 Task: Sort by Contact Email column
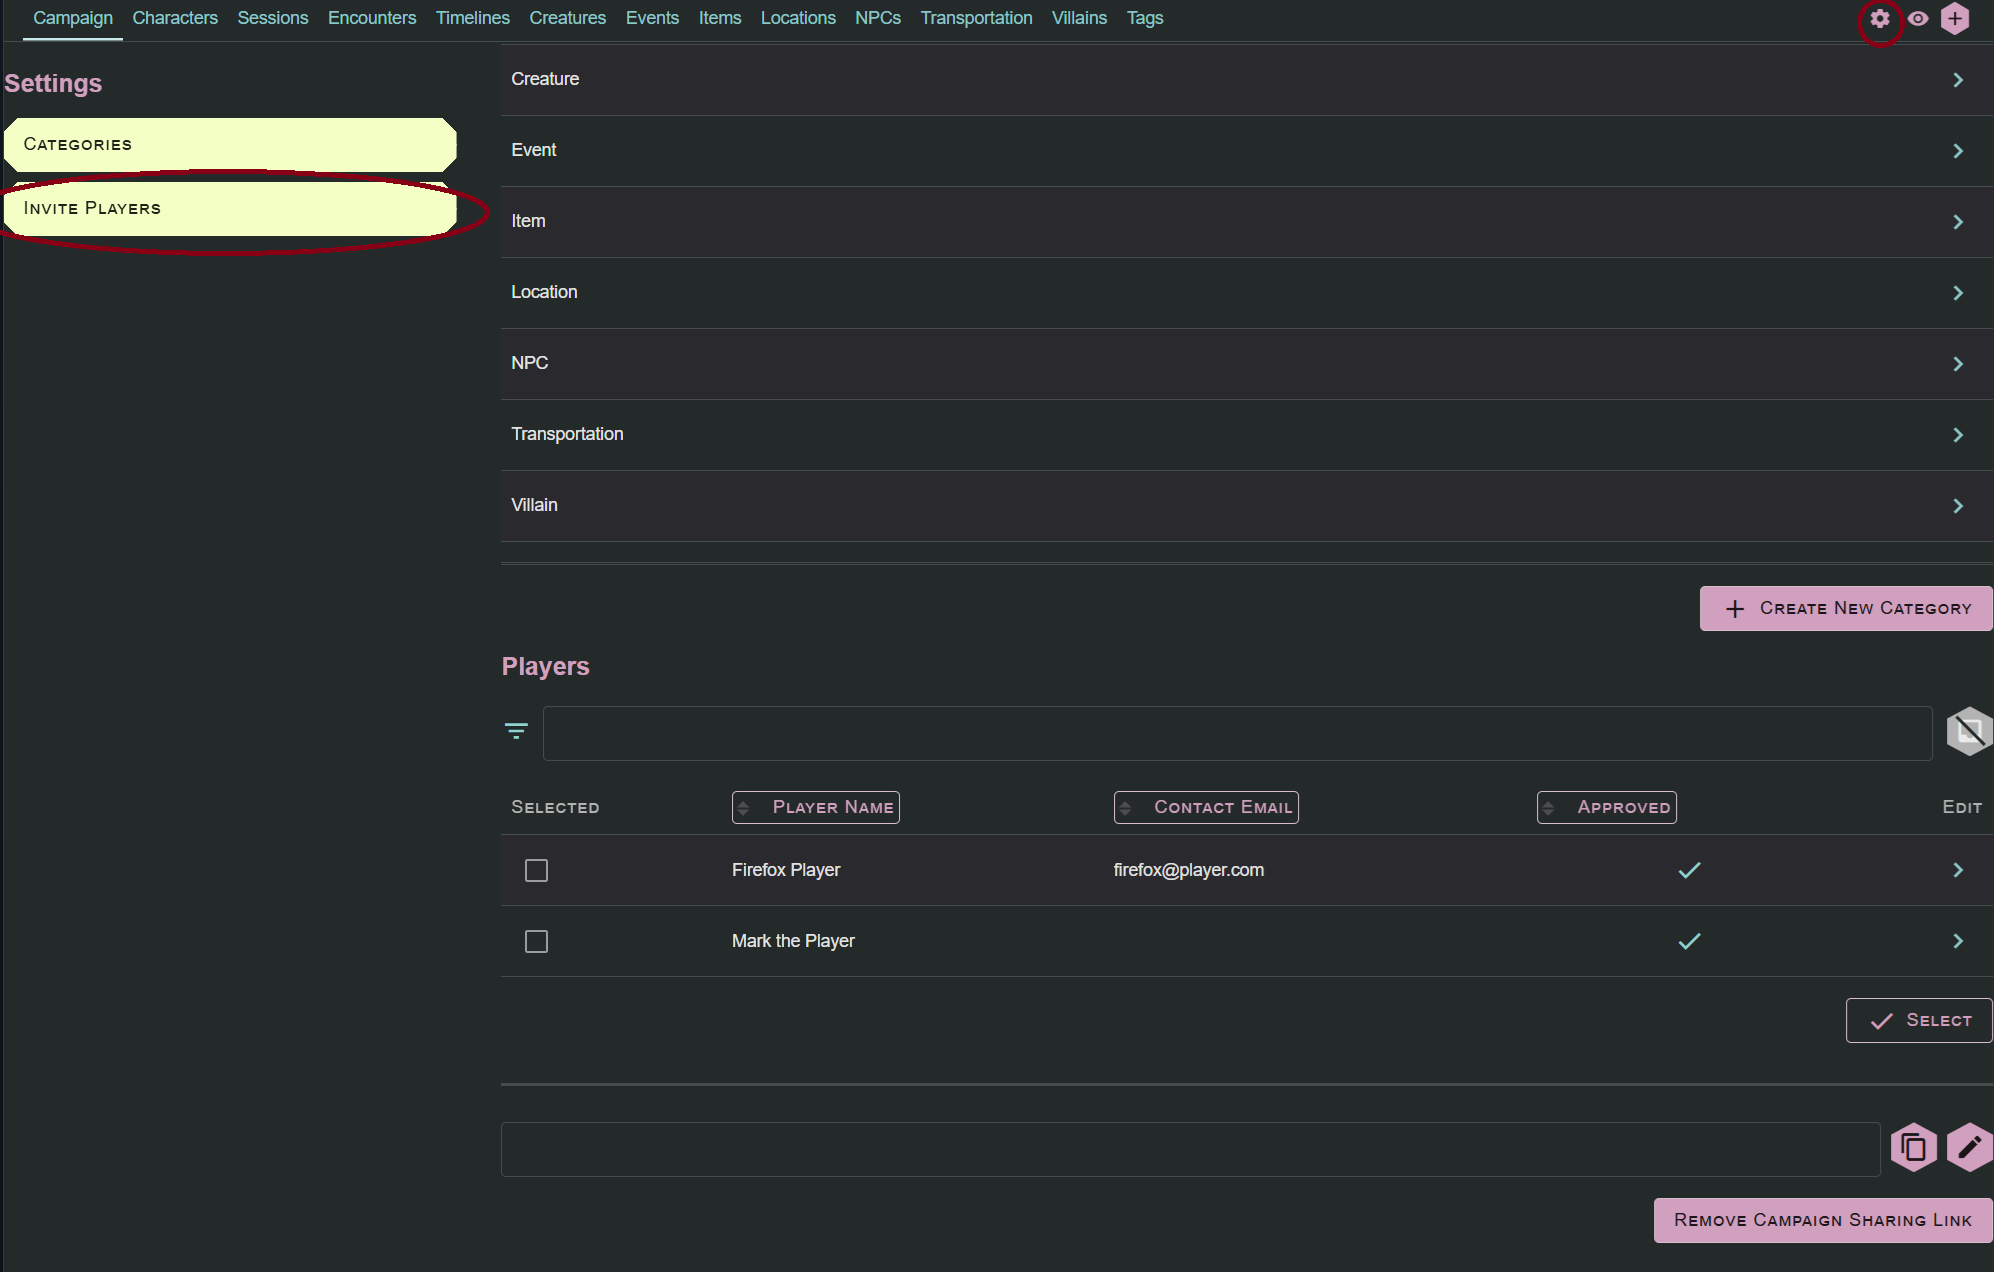tap(1206, 807)
